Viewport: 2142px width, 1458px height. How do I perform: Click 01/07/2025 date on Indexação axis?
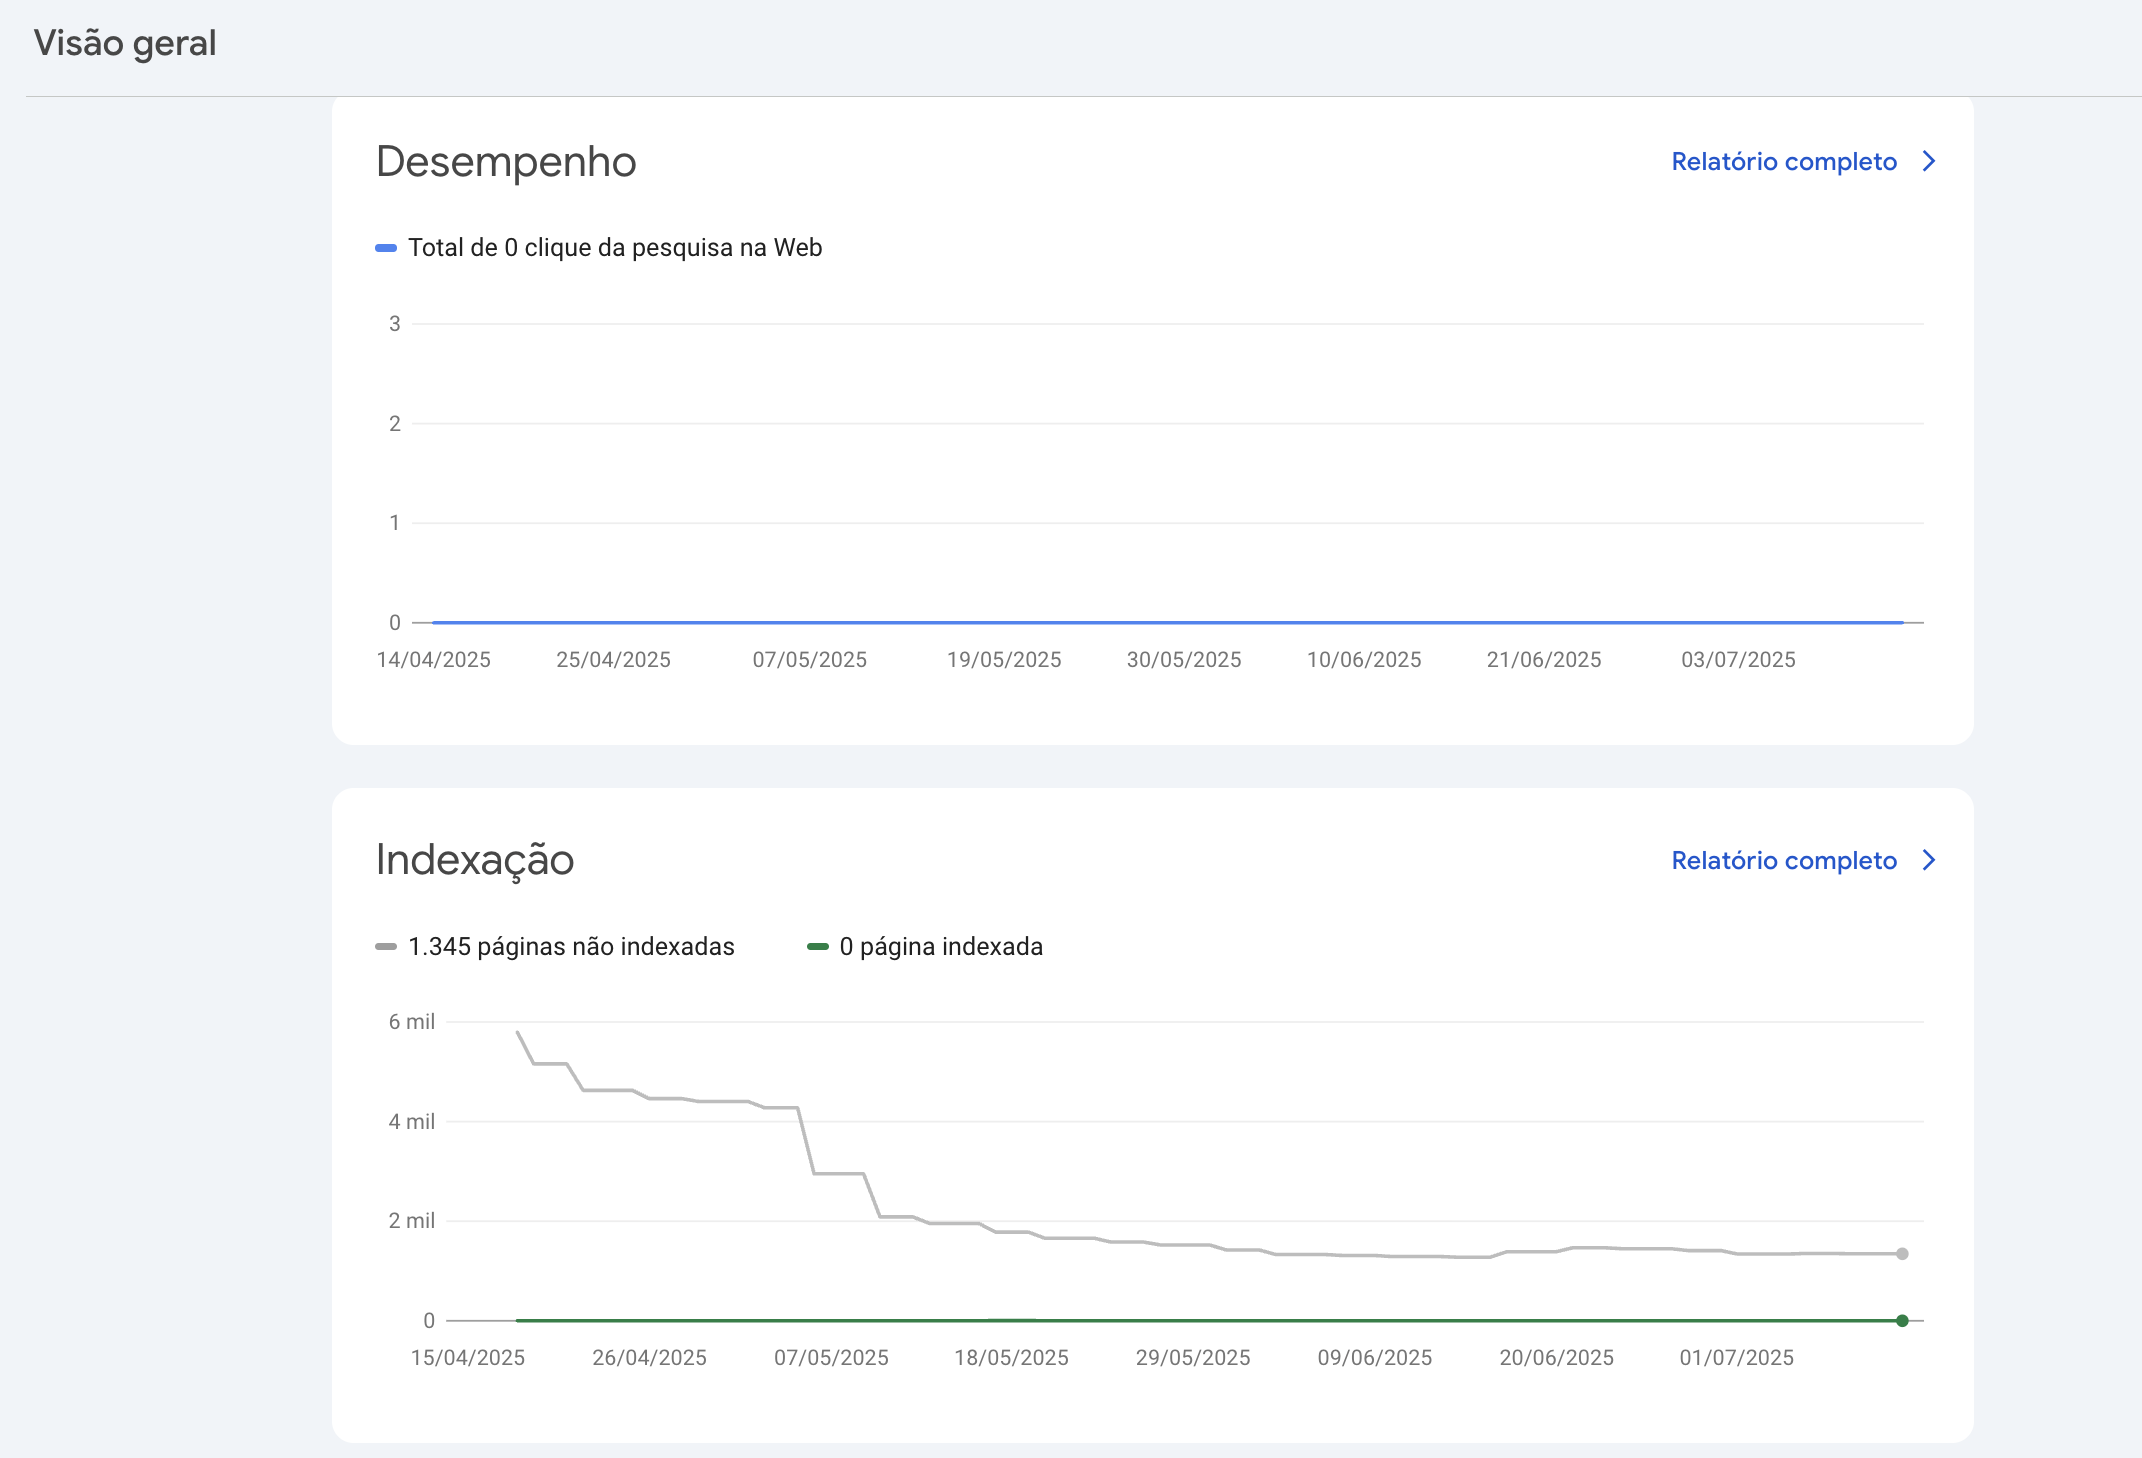(1737, 1358)
